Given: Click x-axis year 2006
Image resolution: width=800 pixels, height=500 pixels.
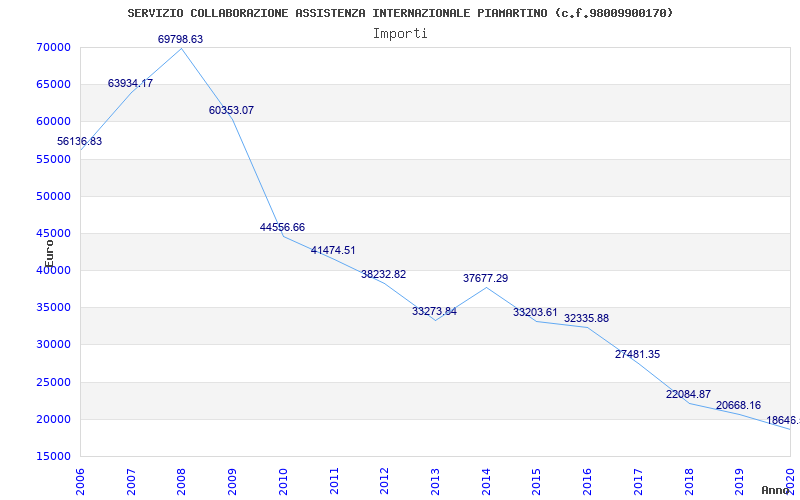Looking at the screenshot, I should click(80, 481).
